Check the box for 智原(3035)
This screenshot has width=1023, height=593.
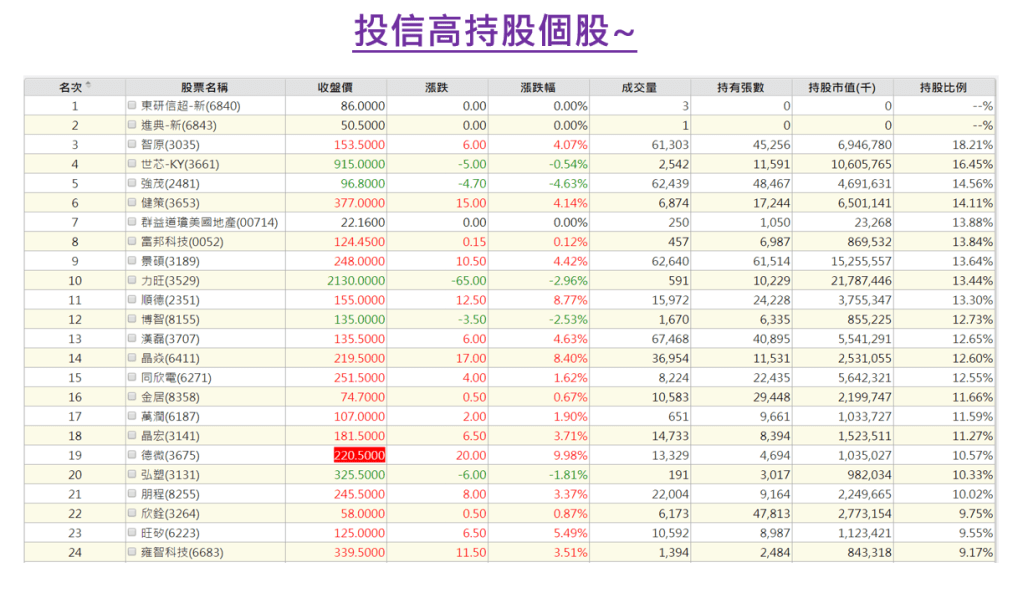pyautogui.click(x=132, y=144)
